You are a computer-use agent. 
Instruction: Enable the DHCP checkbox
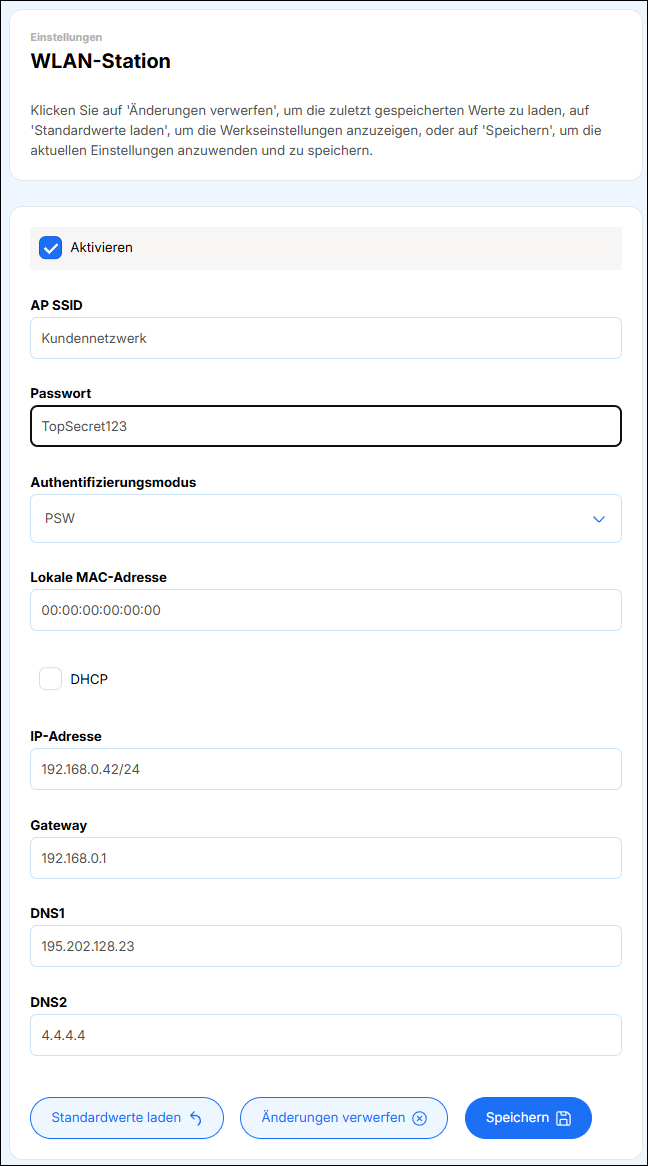(51, 679)
